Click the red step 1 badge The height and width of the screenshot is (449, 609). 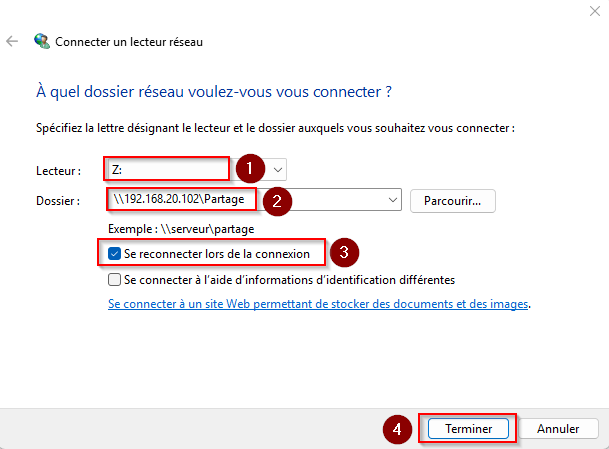246,168
